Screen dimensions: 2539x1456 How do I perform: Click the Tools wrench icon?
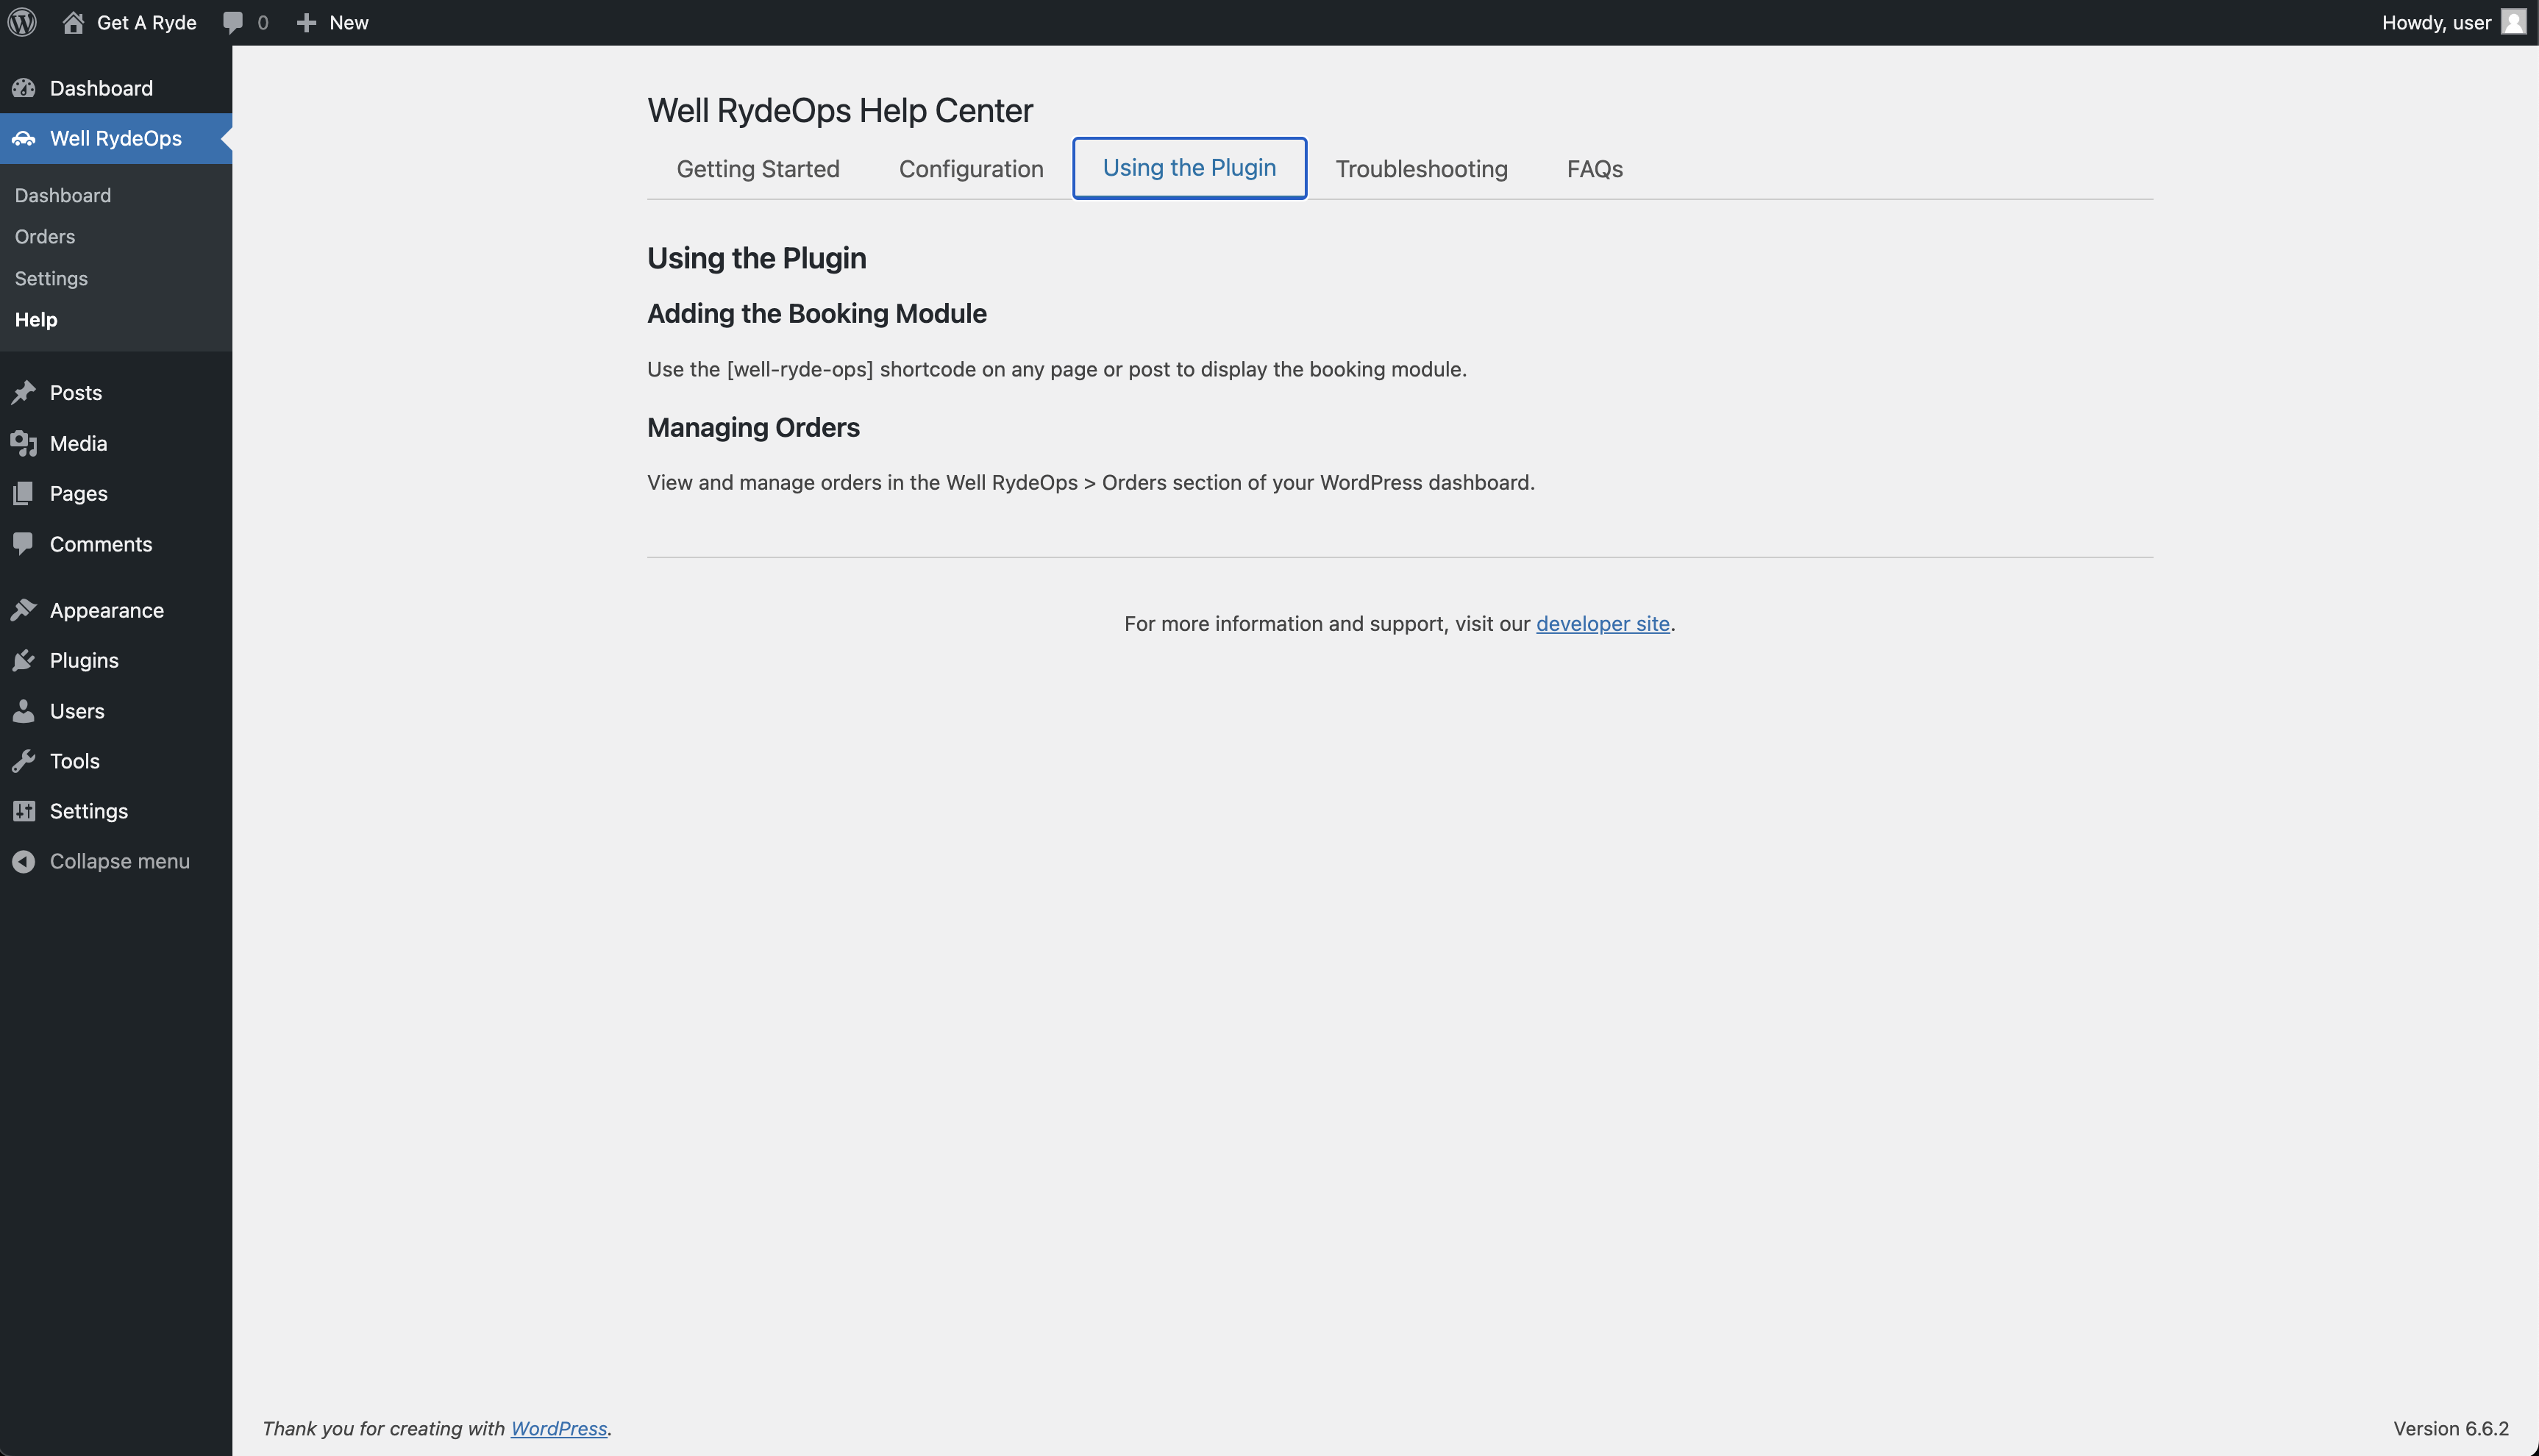pos(24,761)
